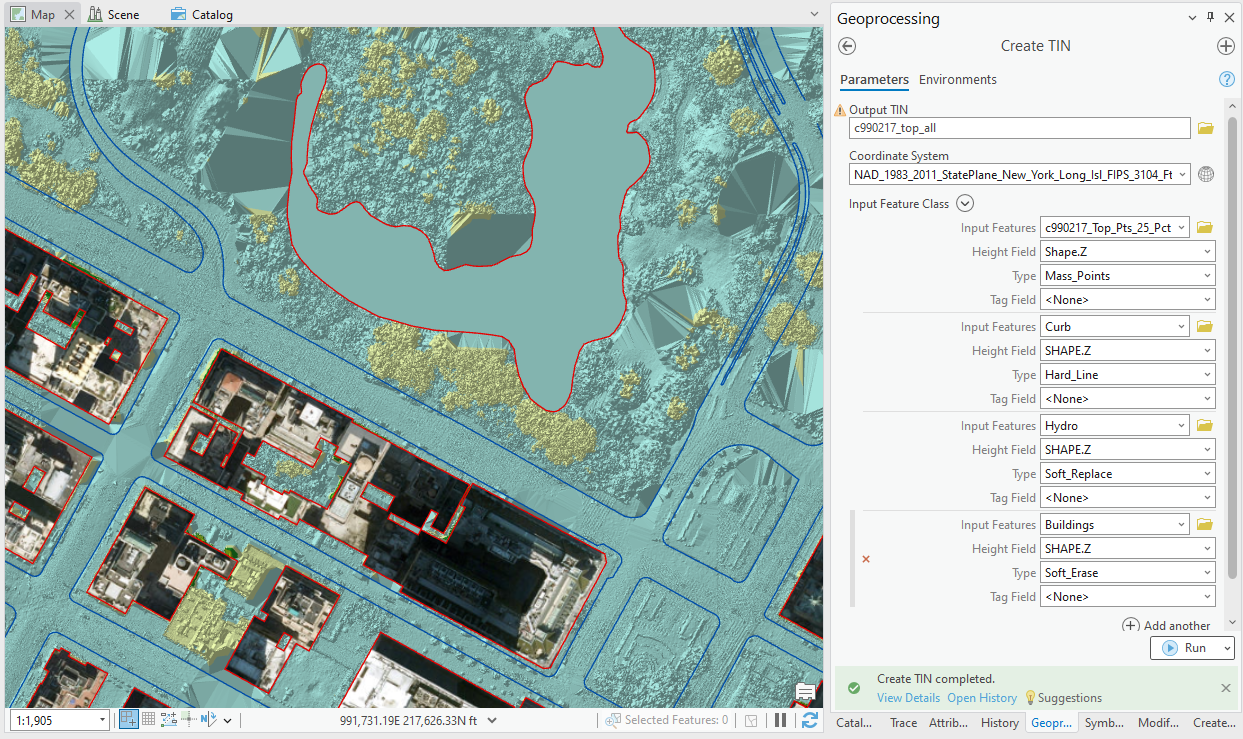
Task: Expand the map scale 1:1,905 dropdown
Action: pos(103,720)
